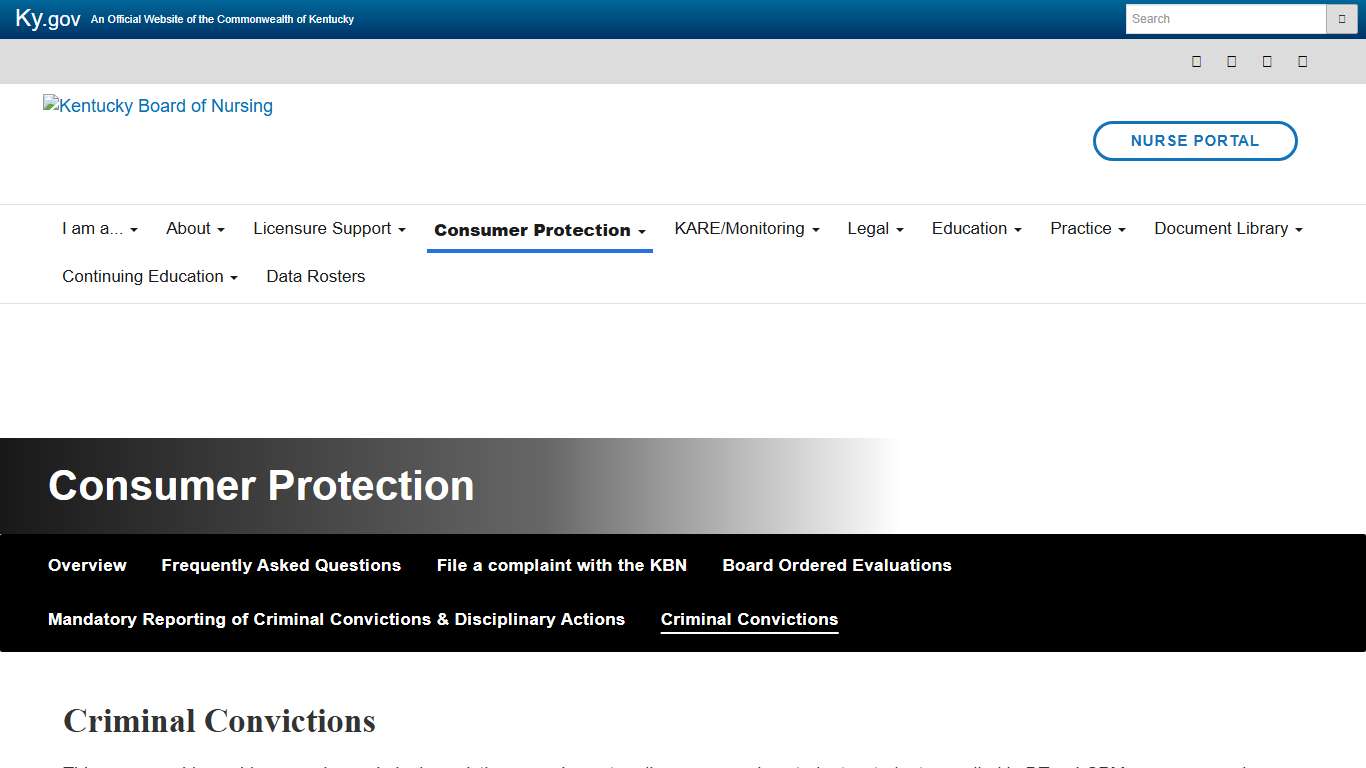The image size is (1366, 768).
Task: Expand the Legal dropdown menu
Action: coord(875,229)
